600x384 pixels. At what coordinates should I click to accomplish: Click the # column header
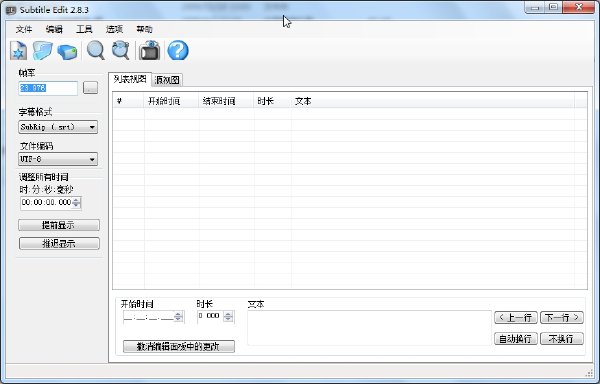click(129, 101)
